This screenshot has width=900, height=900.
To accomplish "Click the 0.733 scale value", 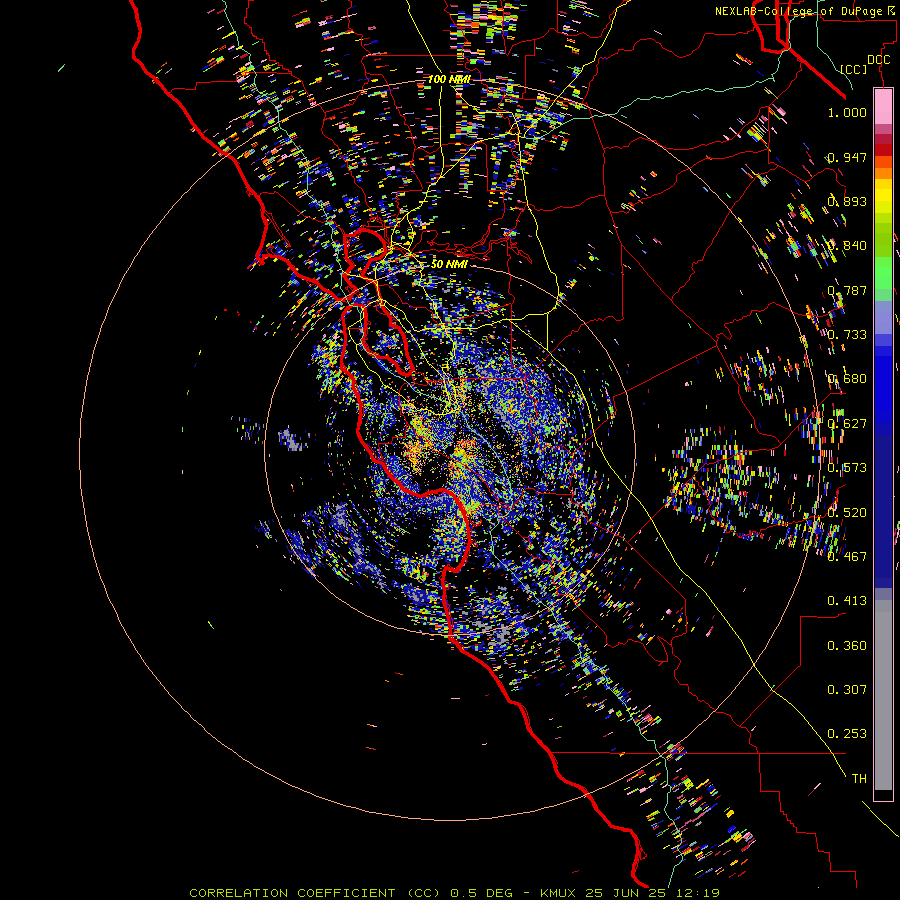I will pyautogui.click(x=847, y=335).
